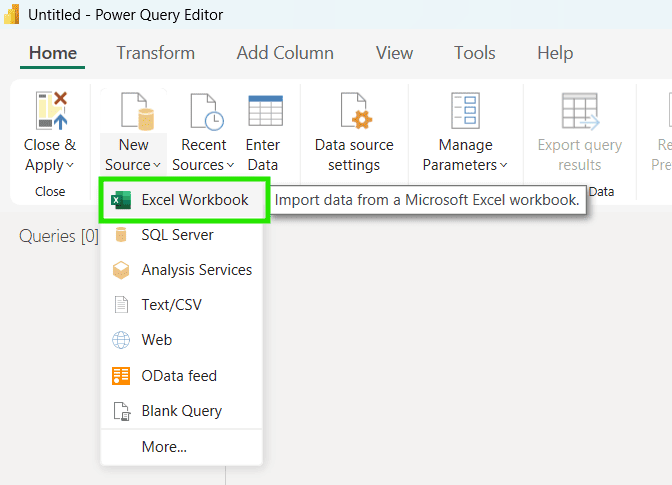Choose Text/CSV source
672x485 pixels.
tap(182, 305)
